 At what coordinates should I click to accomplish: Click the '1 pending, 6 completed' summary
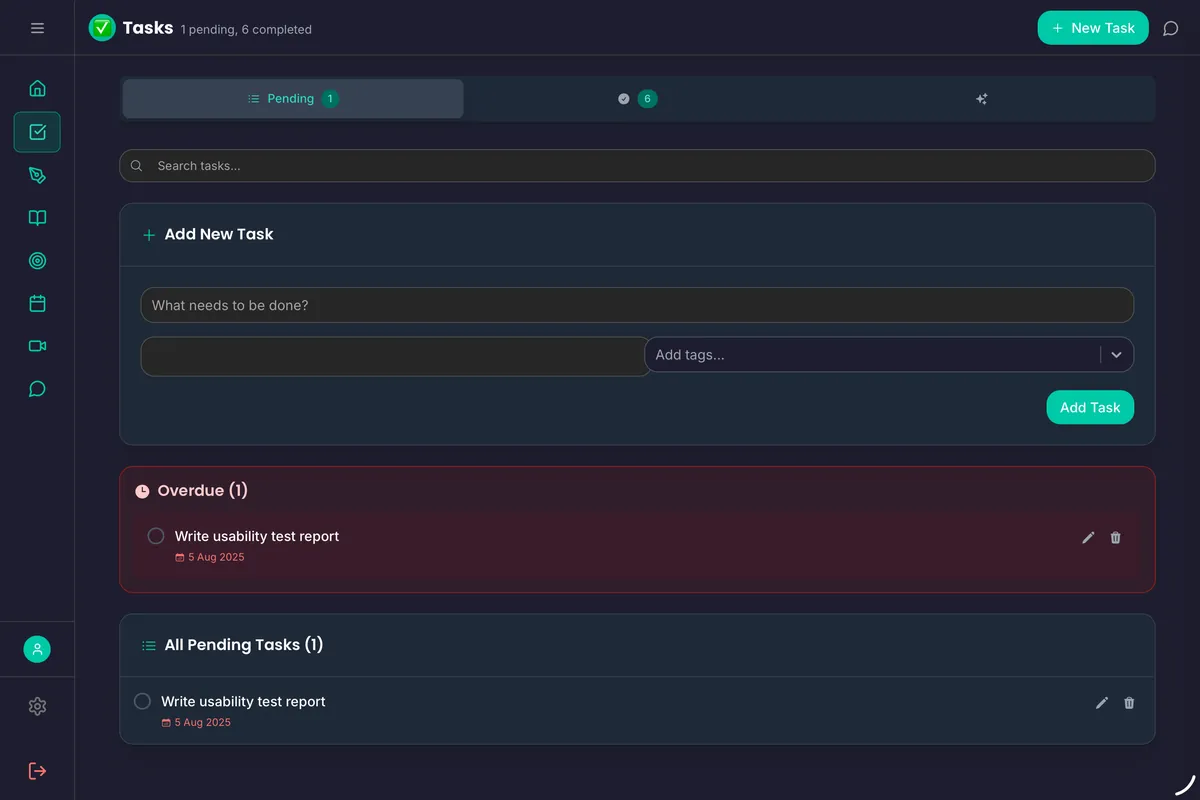(246, 30)
